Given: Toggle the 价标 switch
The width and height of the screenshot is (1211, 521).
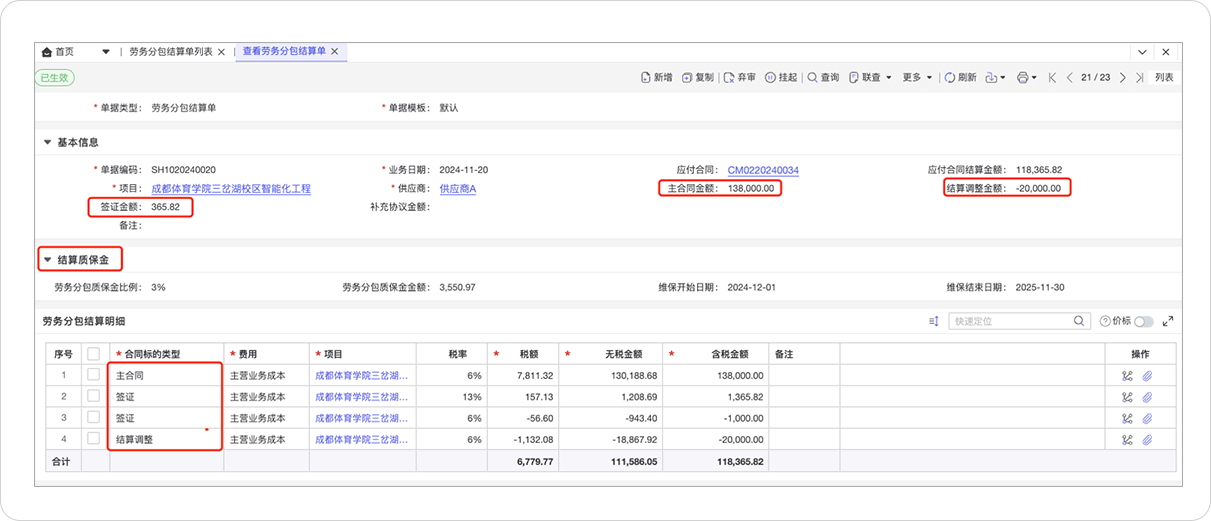Looking at the screenshot, I should (1143, 321).
